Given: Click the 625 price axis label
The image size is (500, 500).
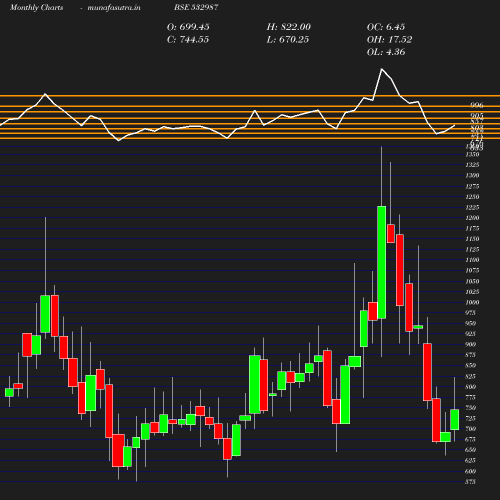Looking at the screenshot, I should pos(470,460).
